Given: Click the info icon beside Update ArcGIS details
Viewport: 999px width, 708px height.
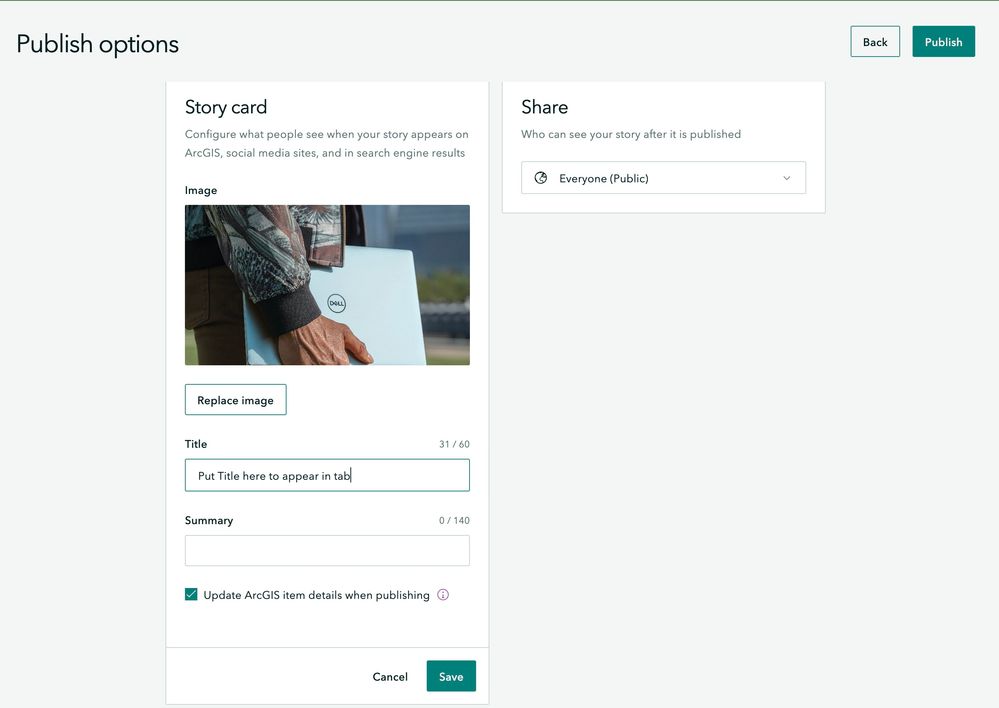Looking at the screenshot, I should click(443, 595).
